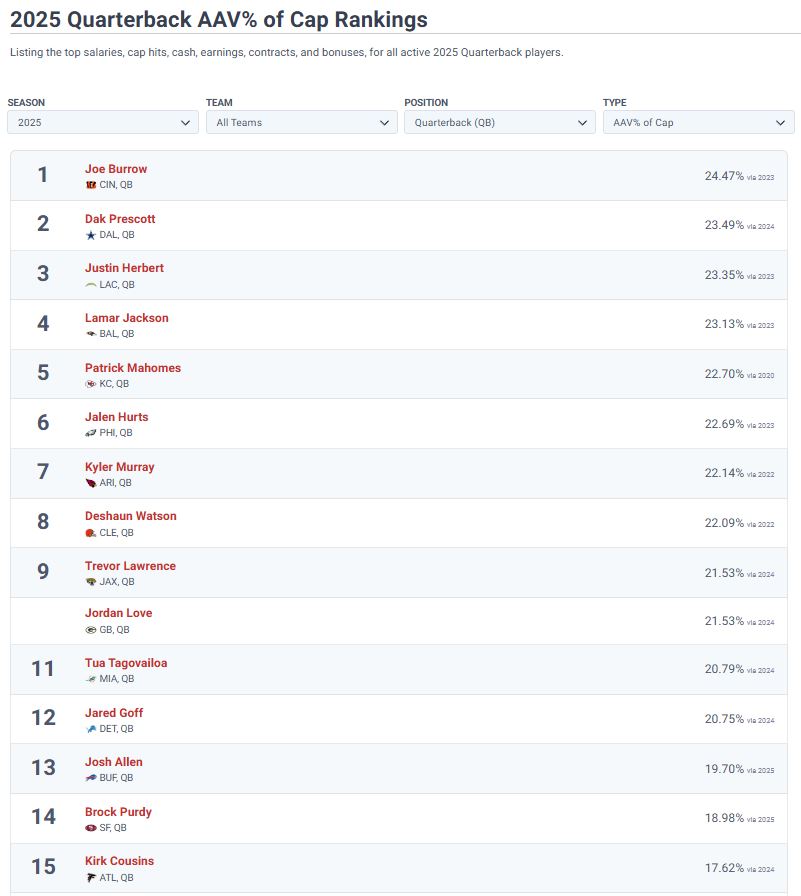The width and height of the screenshot is (801, 896).
Task: Open Joe Burrow's player page
Action: coord(116,169)
